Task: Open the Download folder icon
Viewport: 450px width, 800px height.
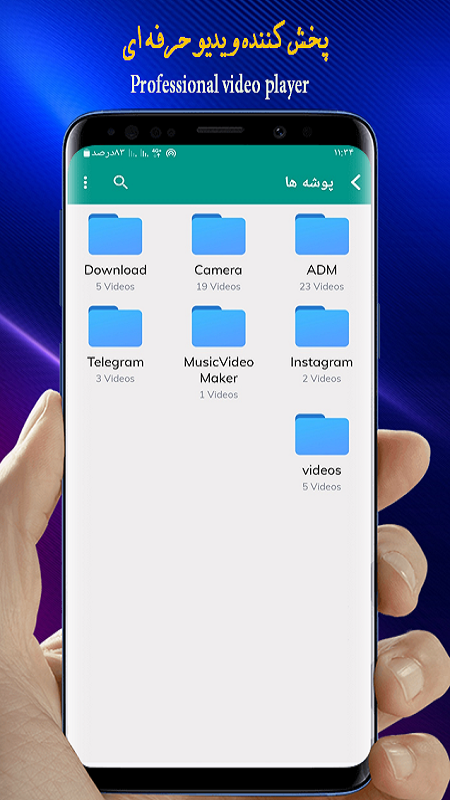Action: click(x=115, y=234)
